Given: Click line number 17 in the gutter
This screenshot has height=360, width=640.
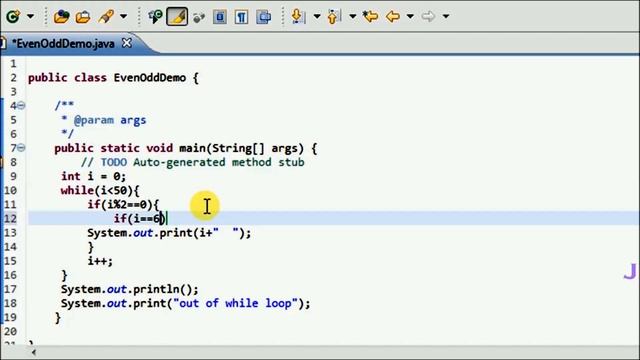Looking at the screenshot, I should (x=11, y=289).
